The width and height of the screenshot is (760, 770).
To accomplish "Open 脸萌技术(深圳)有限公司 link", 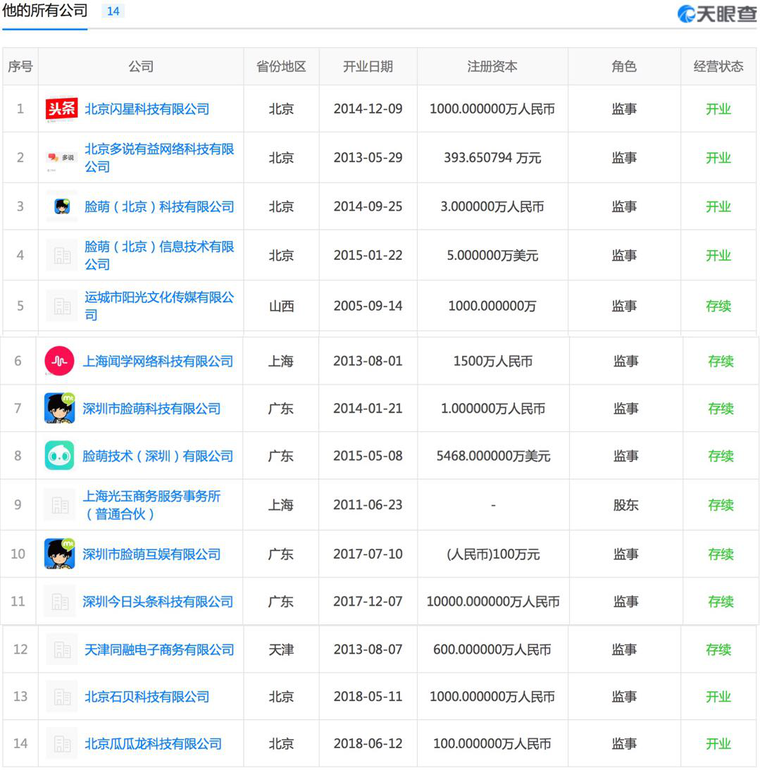I will 158,456.
